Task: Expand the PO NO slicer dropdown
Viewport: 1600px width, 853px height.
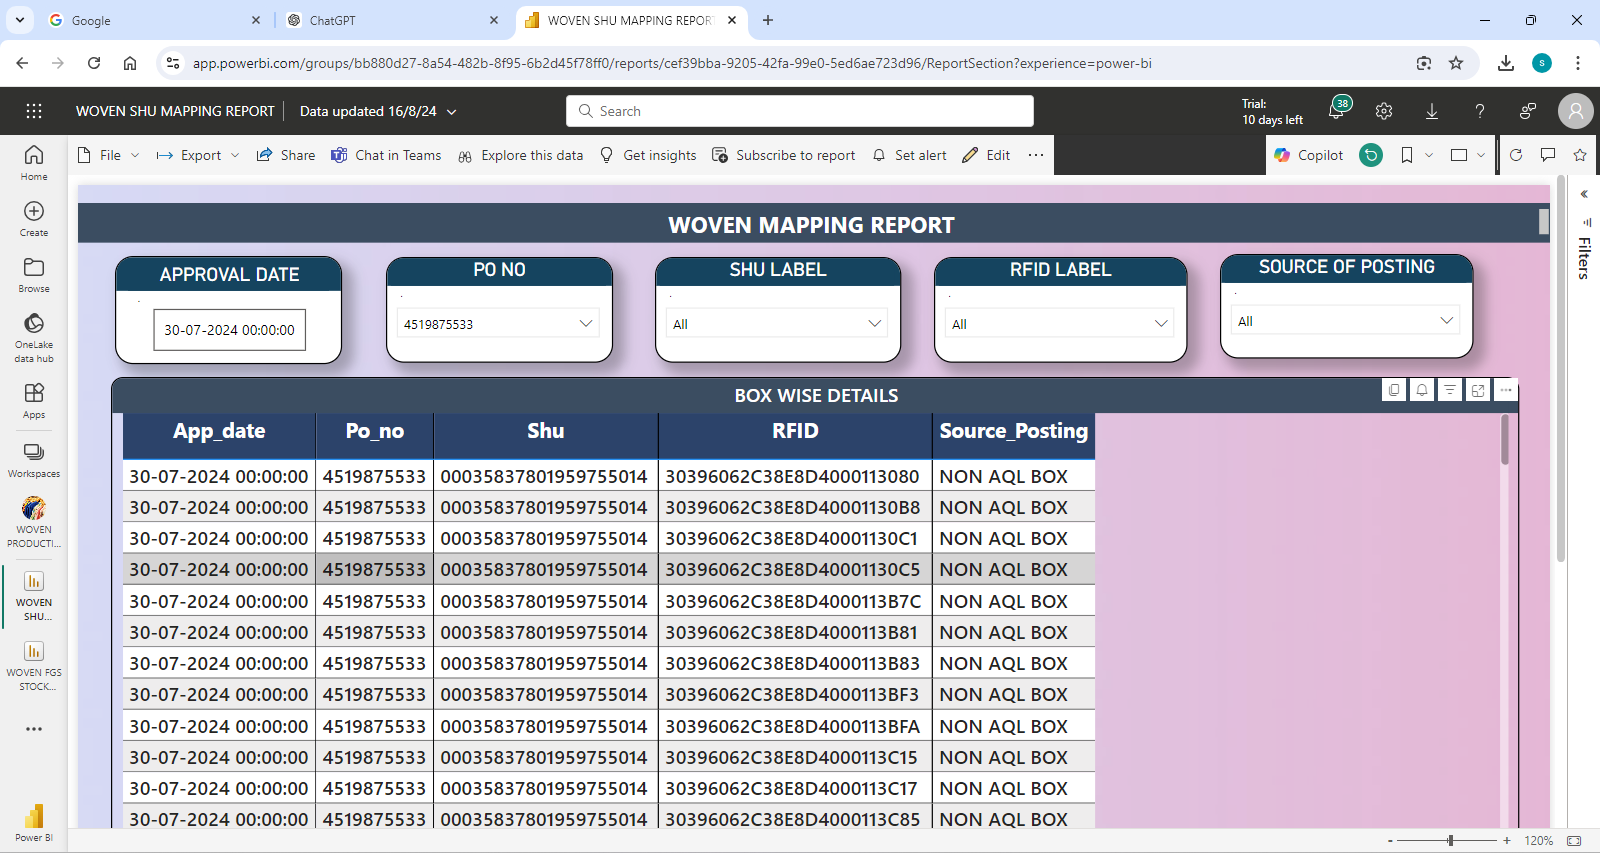Action: (586, 323)
